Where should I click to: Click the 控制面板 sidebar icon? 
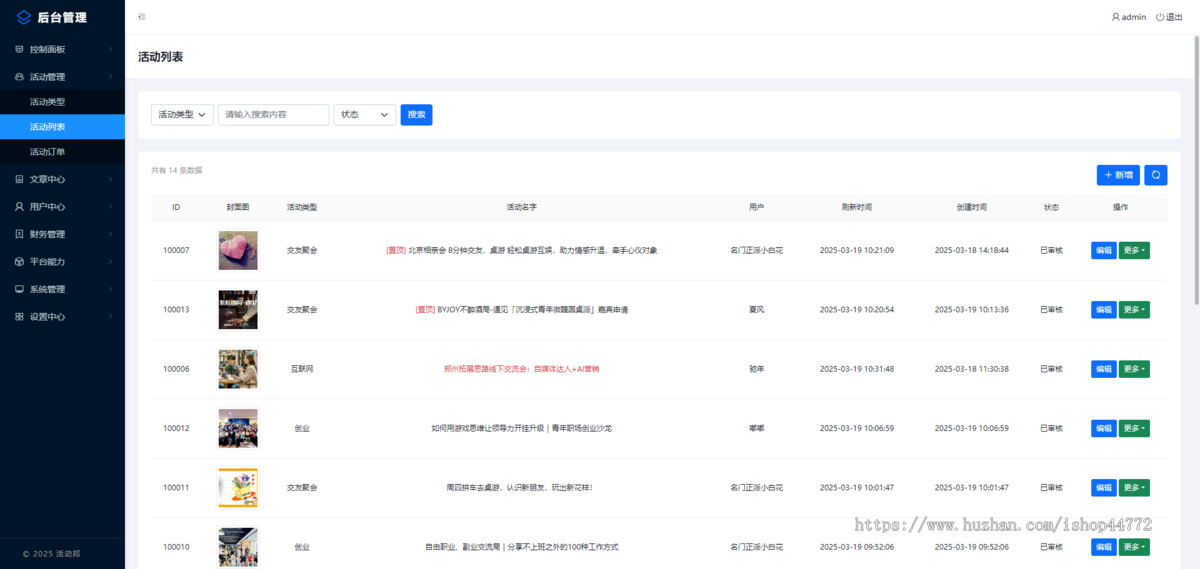pyautogui.click(x=19, y=49)
